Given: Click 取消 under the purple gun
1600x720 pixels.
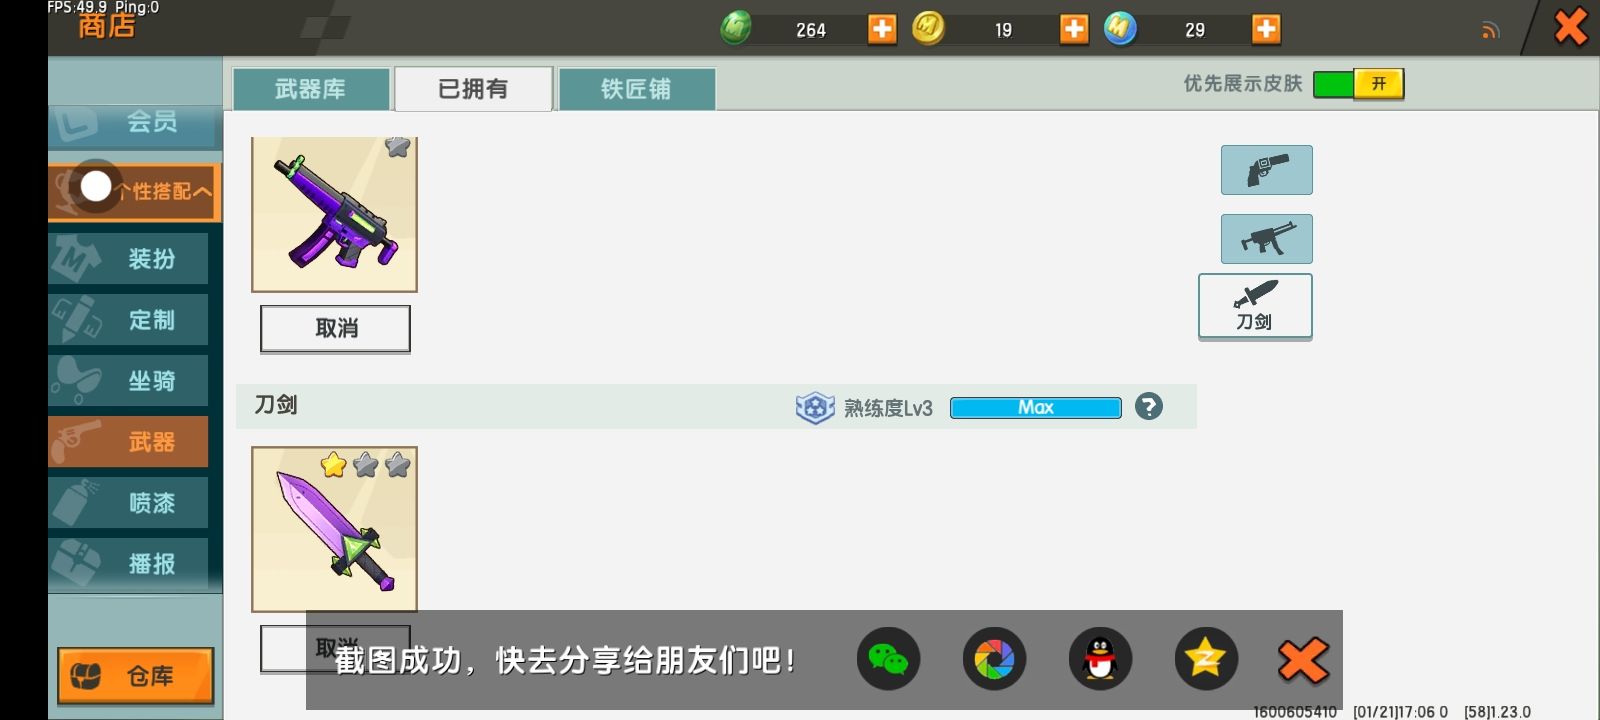Looking at the screenshot, I should coord(335,329).
